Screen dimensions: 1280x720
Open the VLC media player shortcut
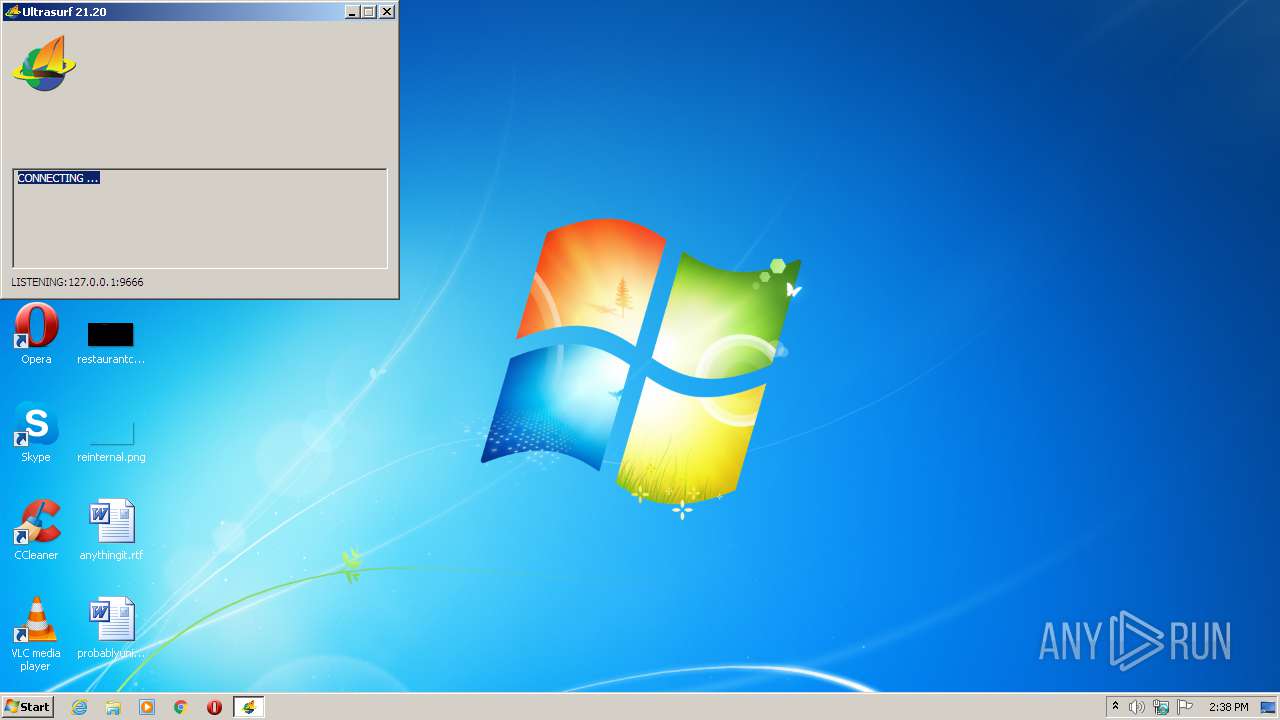point(36,620)
